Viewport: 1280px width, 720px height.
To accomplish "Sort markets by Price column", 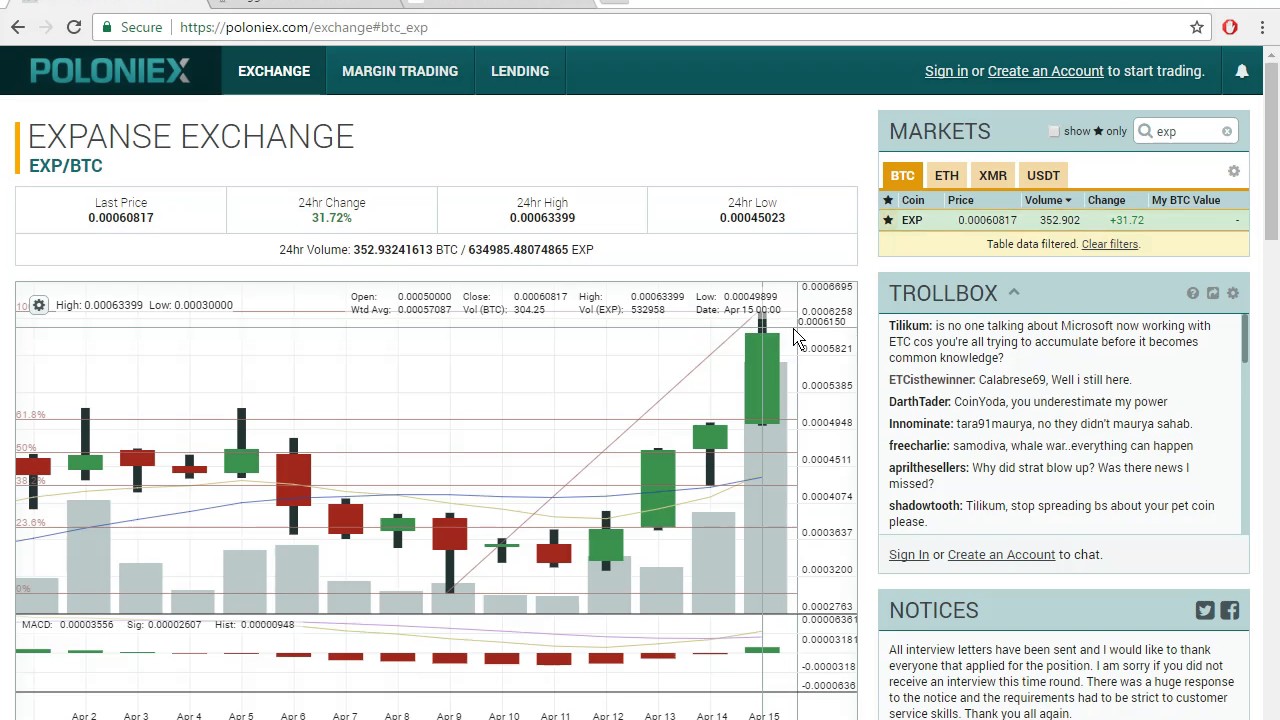I will [x=961, y=200].
